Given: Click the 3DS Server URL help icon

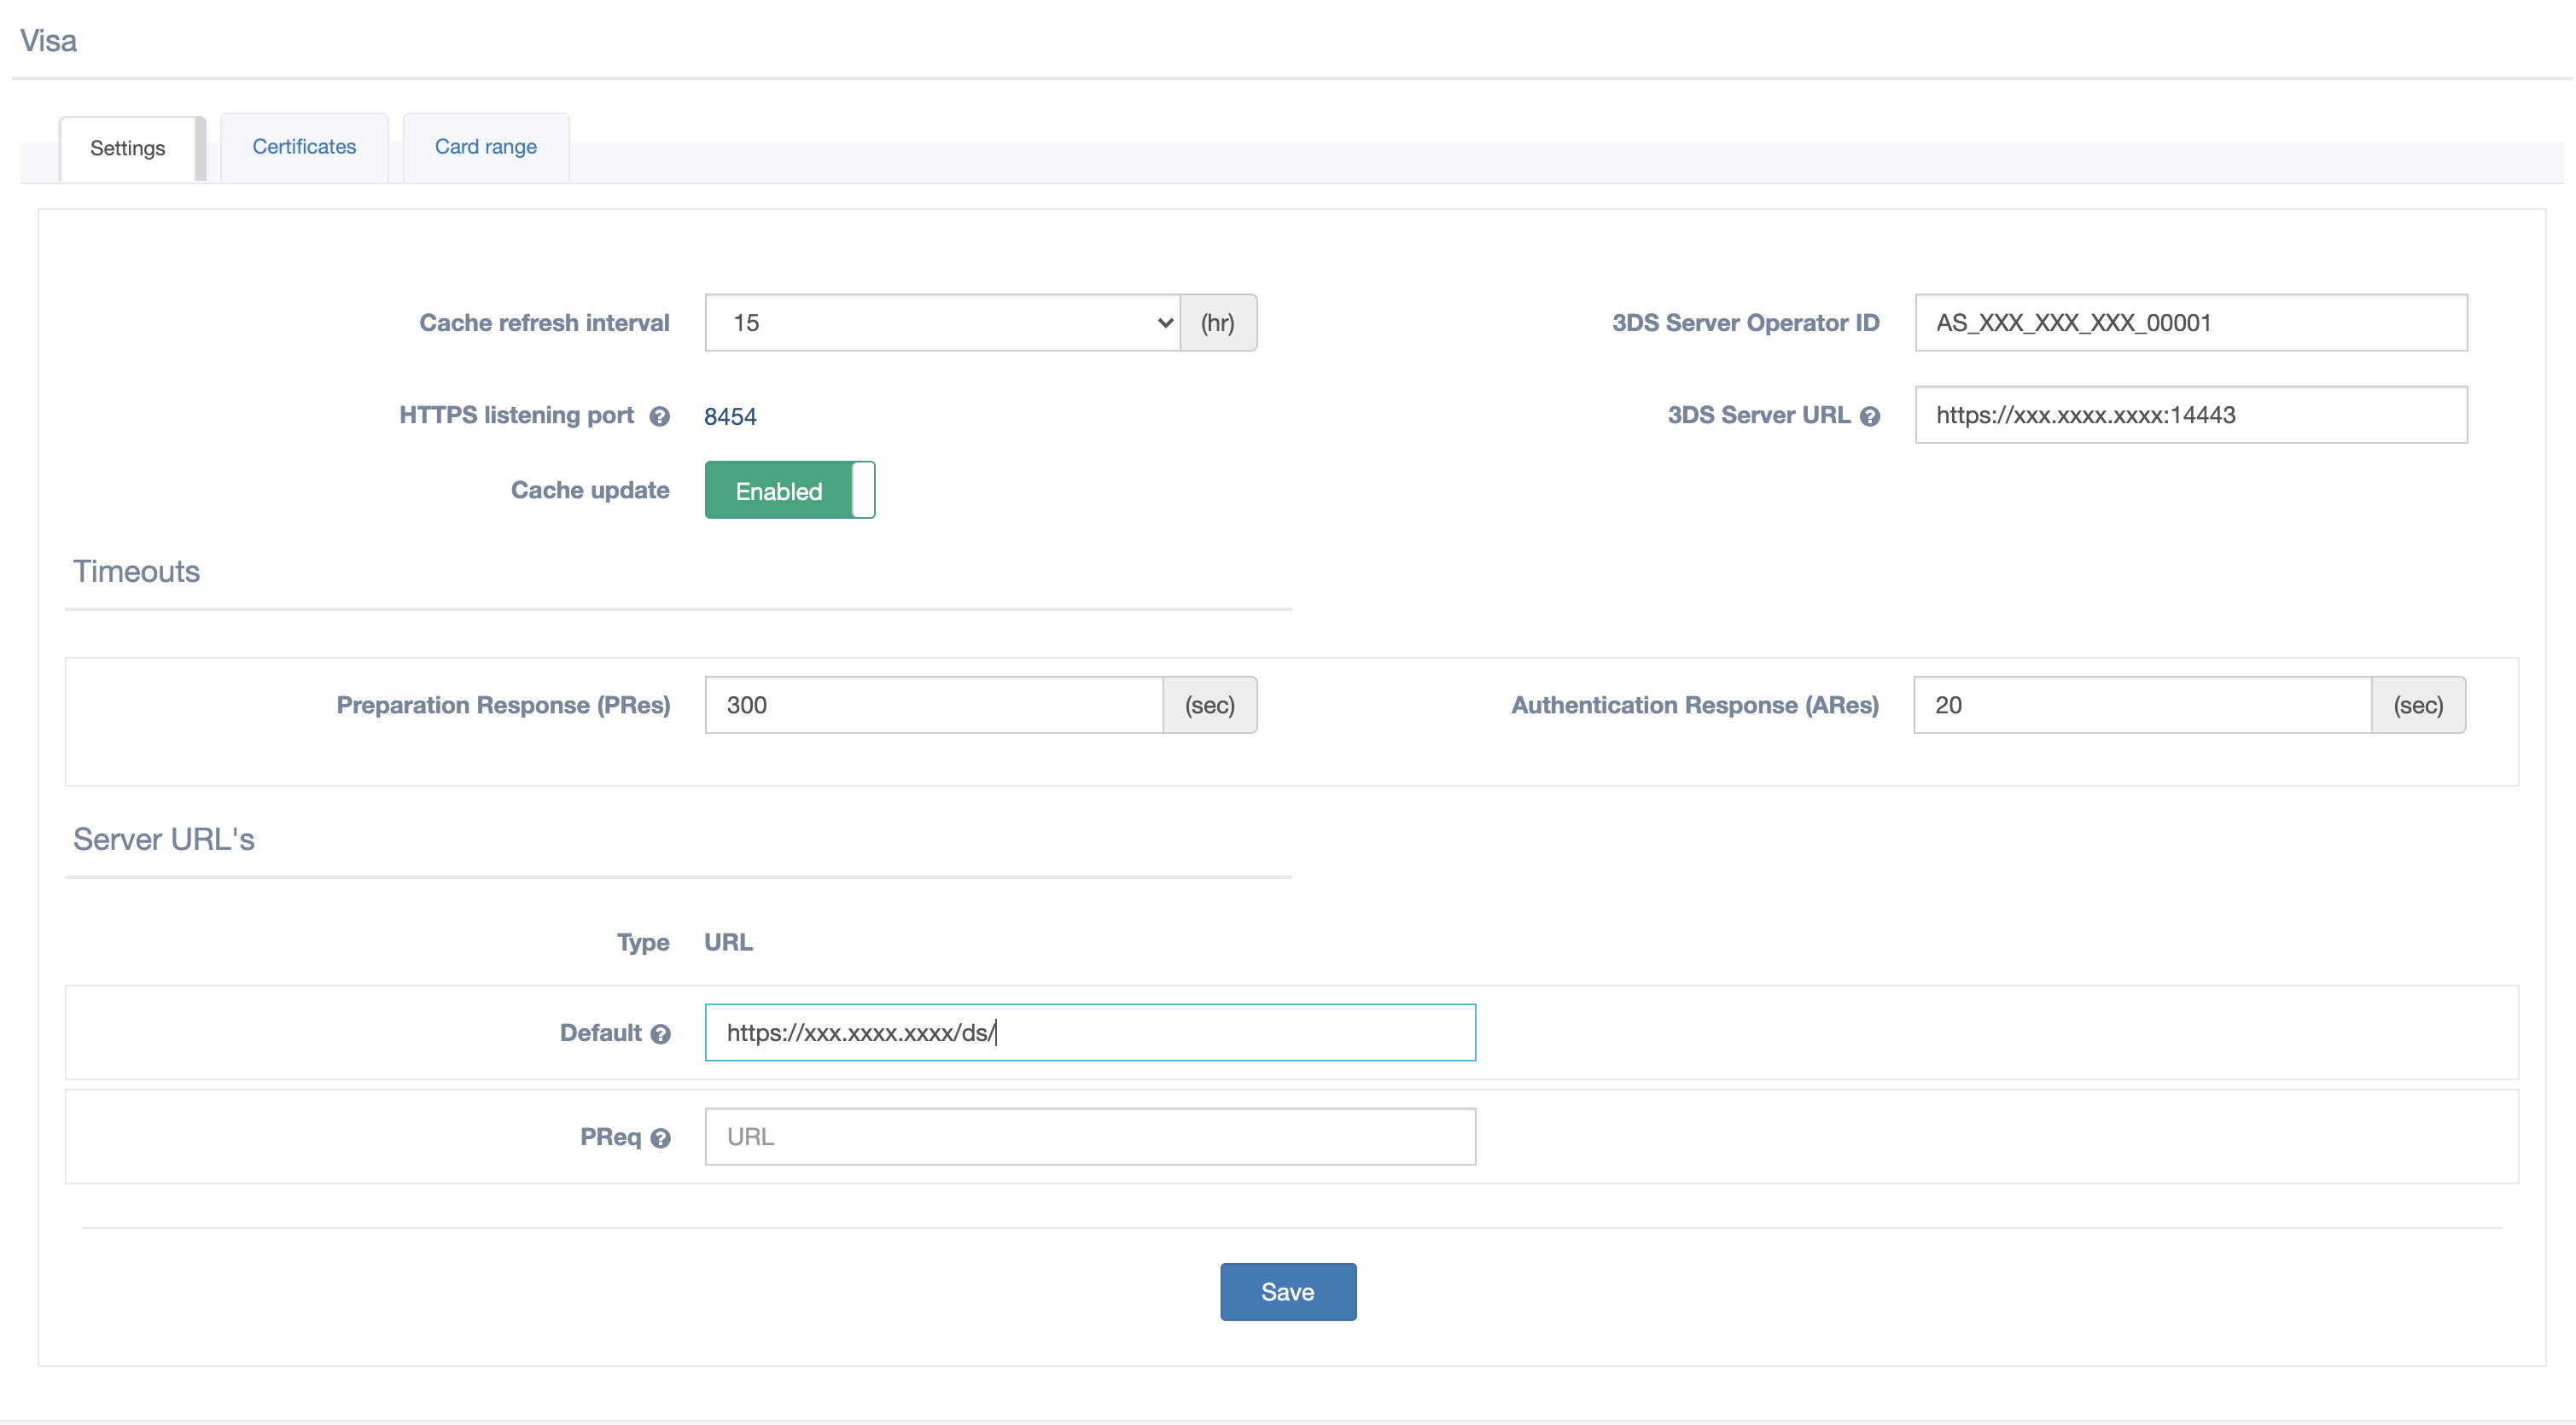Looking at the screenshot, I should tap(1870, 416).
